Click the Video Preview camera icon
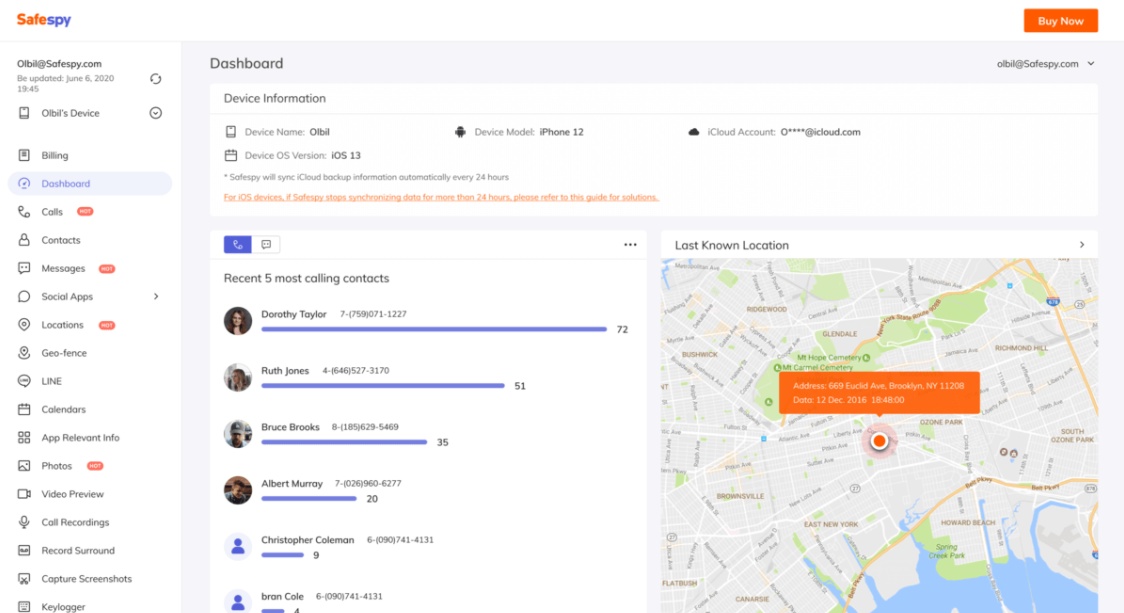Screen dimensions: 1124x613 pyautogui.click(x=24, y=494)
